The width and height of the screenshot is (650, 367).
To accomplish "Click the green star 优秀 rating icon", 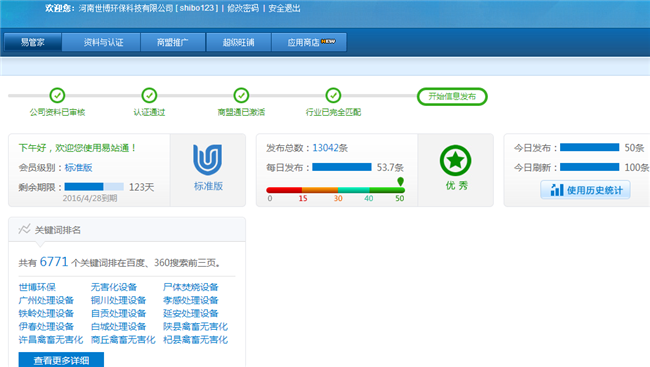I will [x=456, y=160].
